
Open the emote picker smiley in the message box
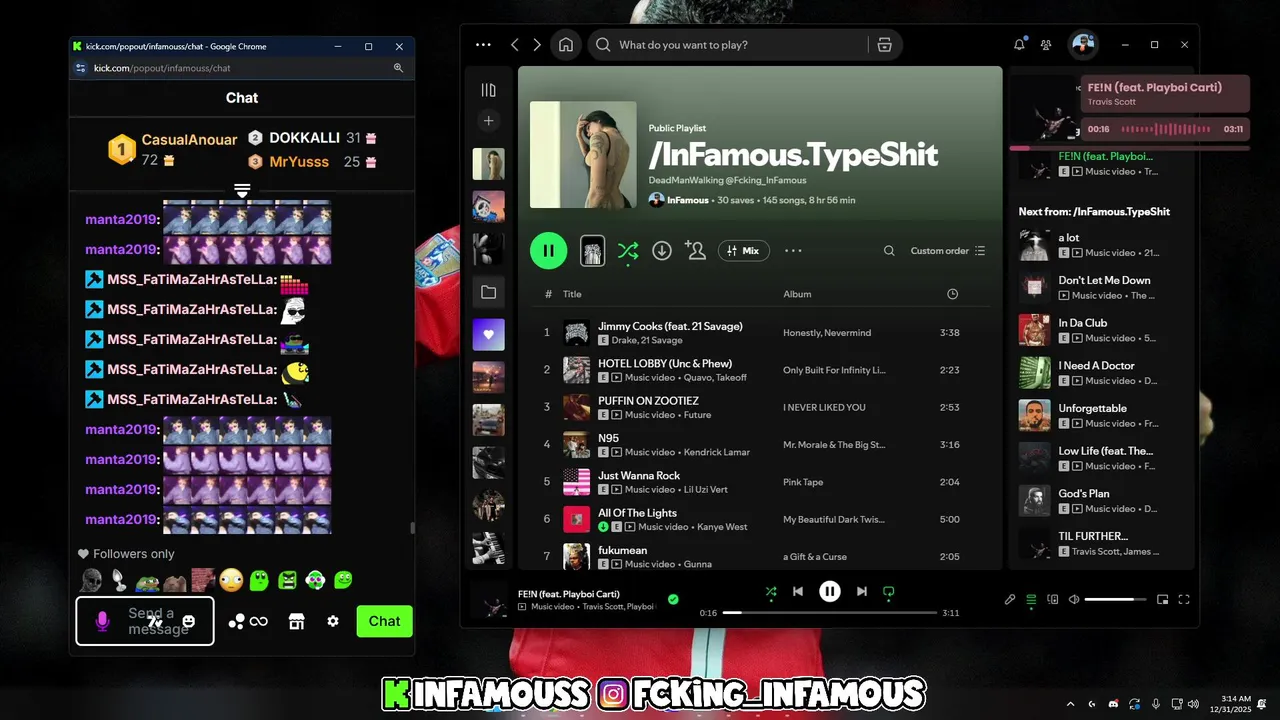[x=189, y=621]
